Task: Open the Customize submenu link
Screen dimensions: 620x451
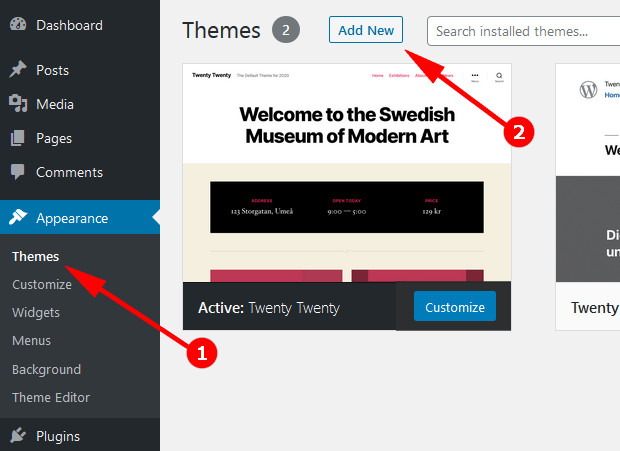Action: [42, 284]
